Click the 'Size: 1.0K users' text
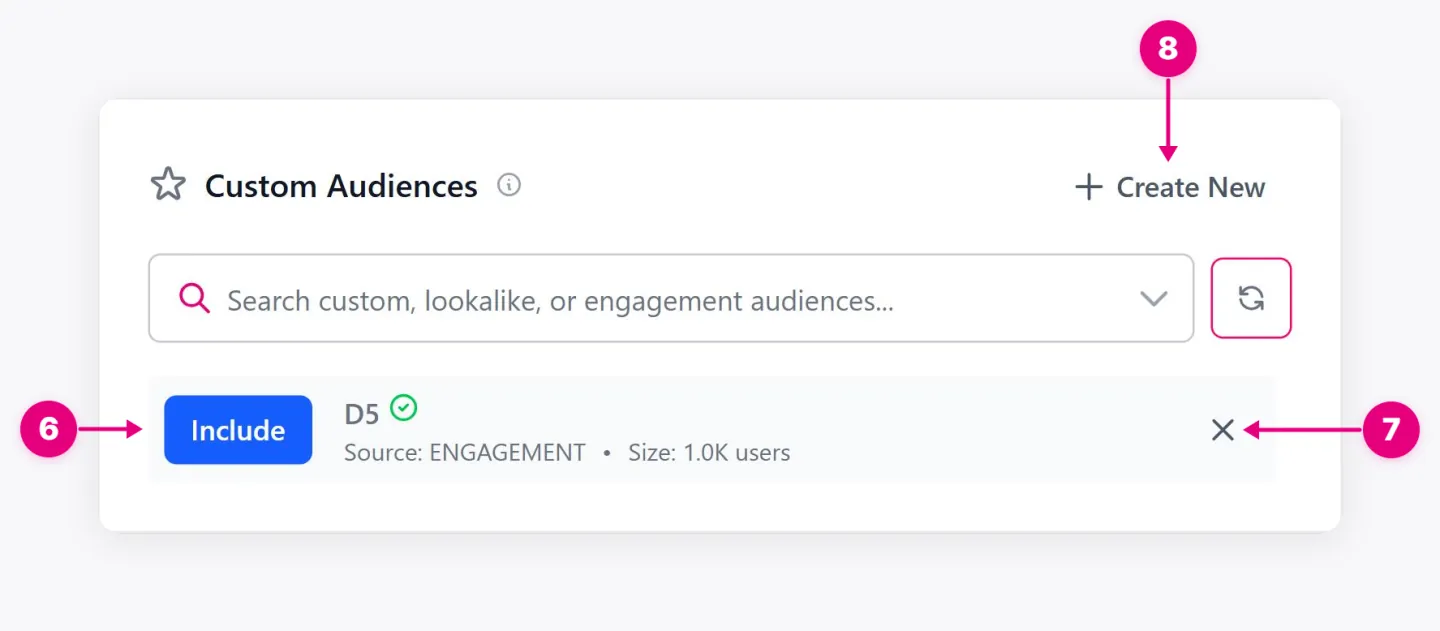 (x=709, y=453)
